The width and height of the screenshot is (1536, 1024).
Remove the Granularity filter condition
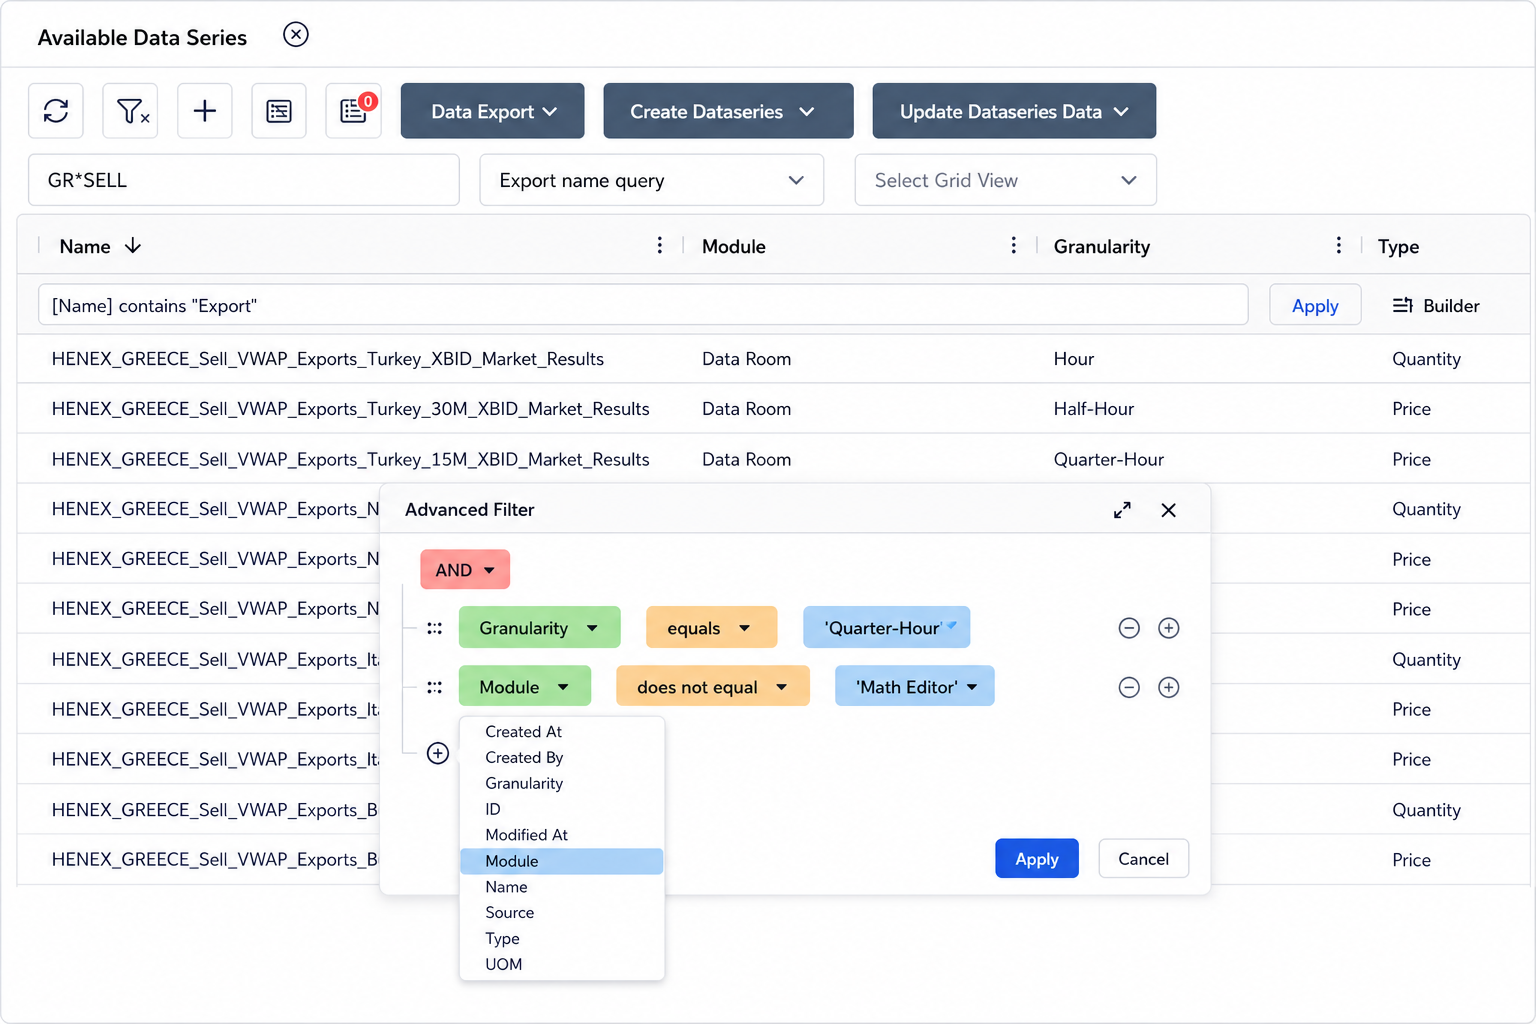1129,628
